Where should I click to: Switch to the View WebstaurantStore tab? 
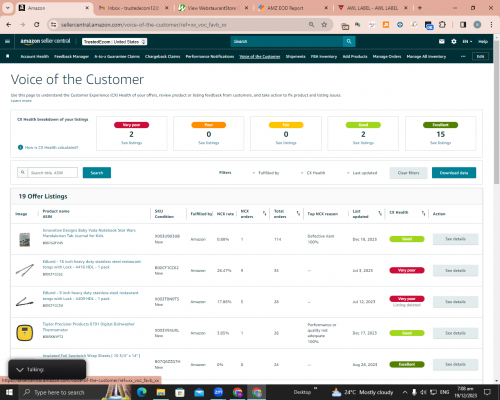(213, 8)
